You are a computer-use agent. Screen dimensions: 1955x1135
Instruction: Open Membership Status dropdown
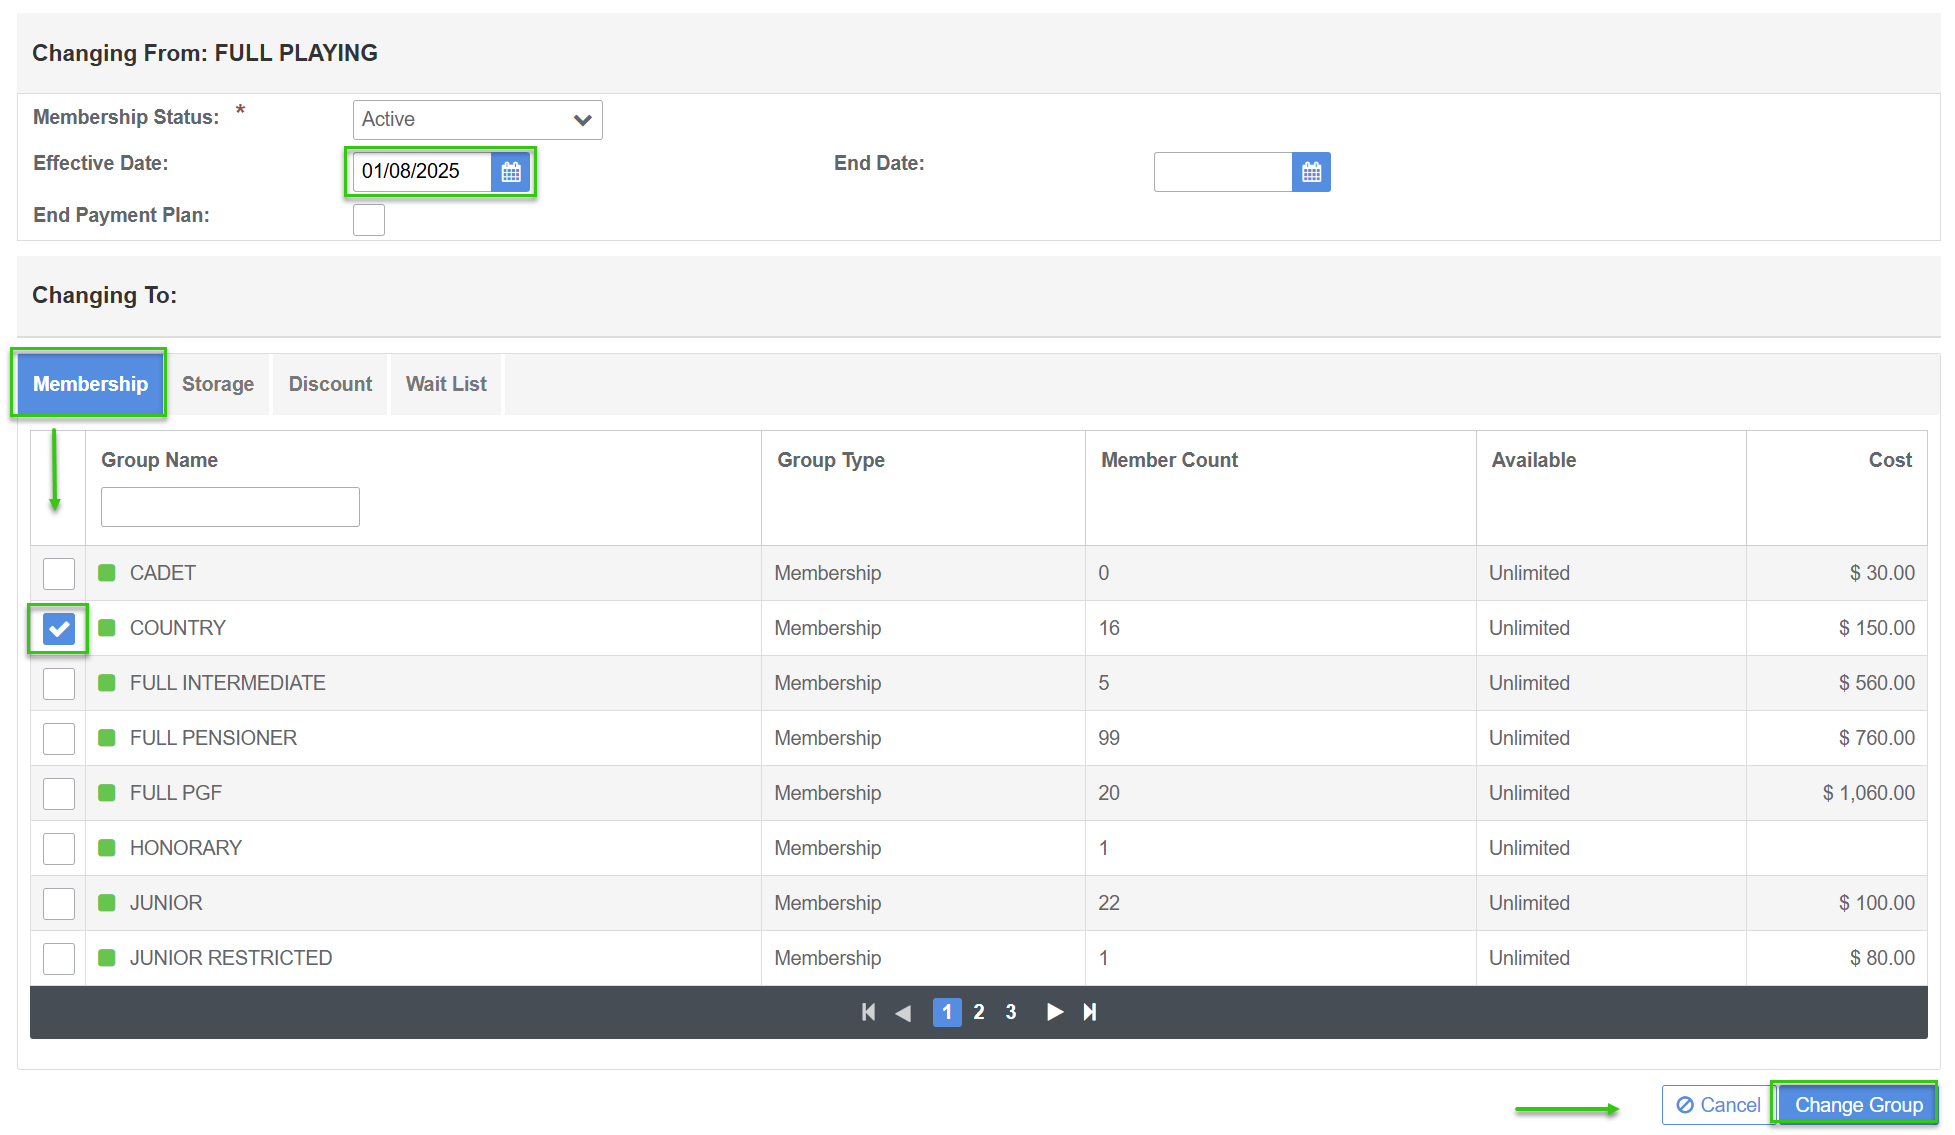[477, 120]
